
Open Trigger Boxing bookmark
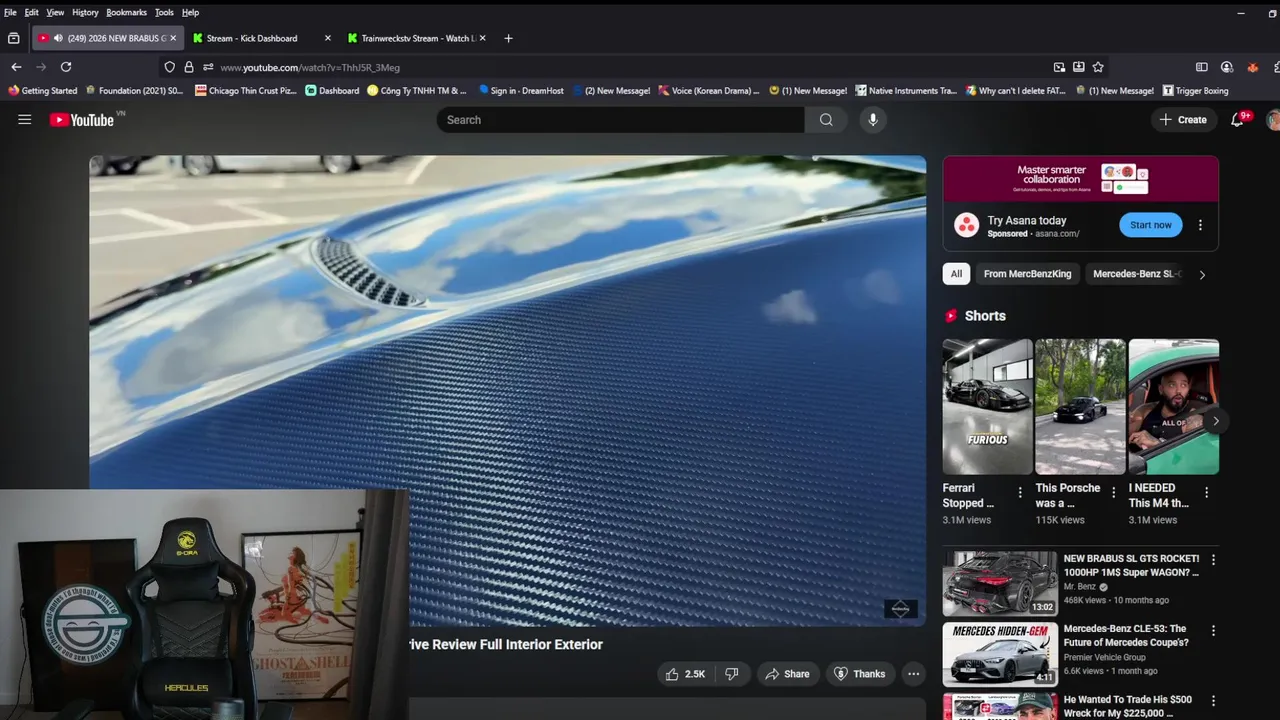(x=1196, y=90)
